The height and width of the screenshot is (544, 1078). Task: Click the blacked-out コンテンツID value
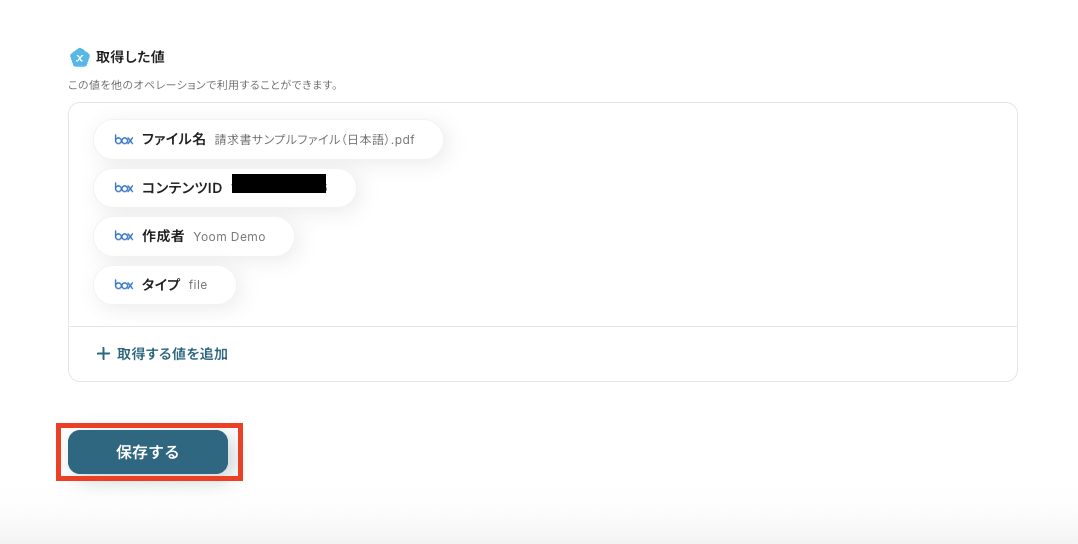pyautogui.click(x=279, y=184)
